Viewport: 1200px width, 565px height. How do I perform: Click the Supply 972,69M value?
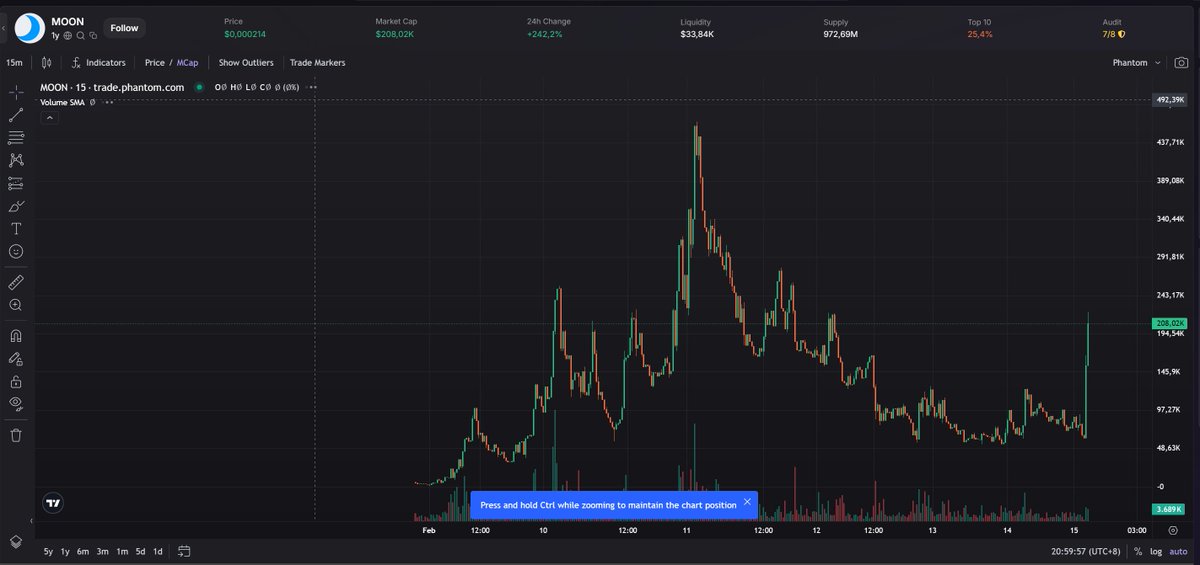[x=841, y=34]
